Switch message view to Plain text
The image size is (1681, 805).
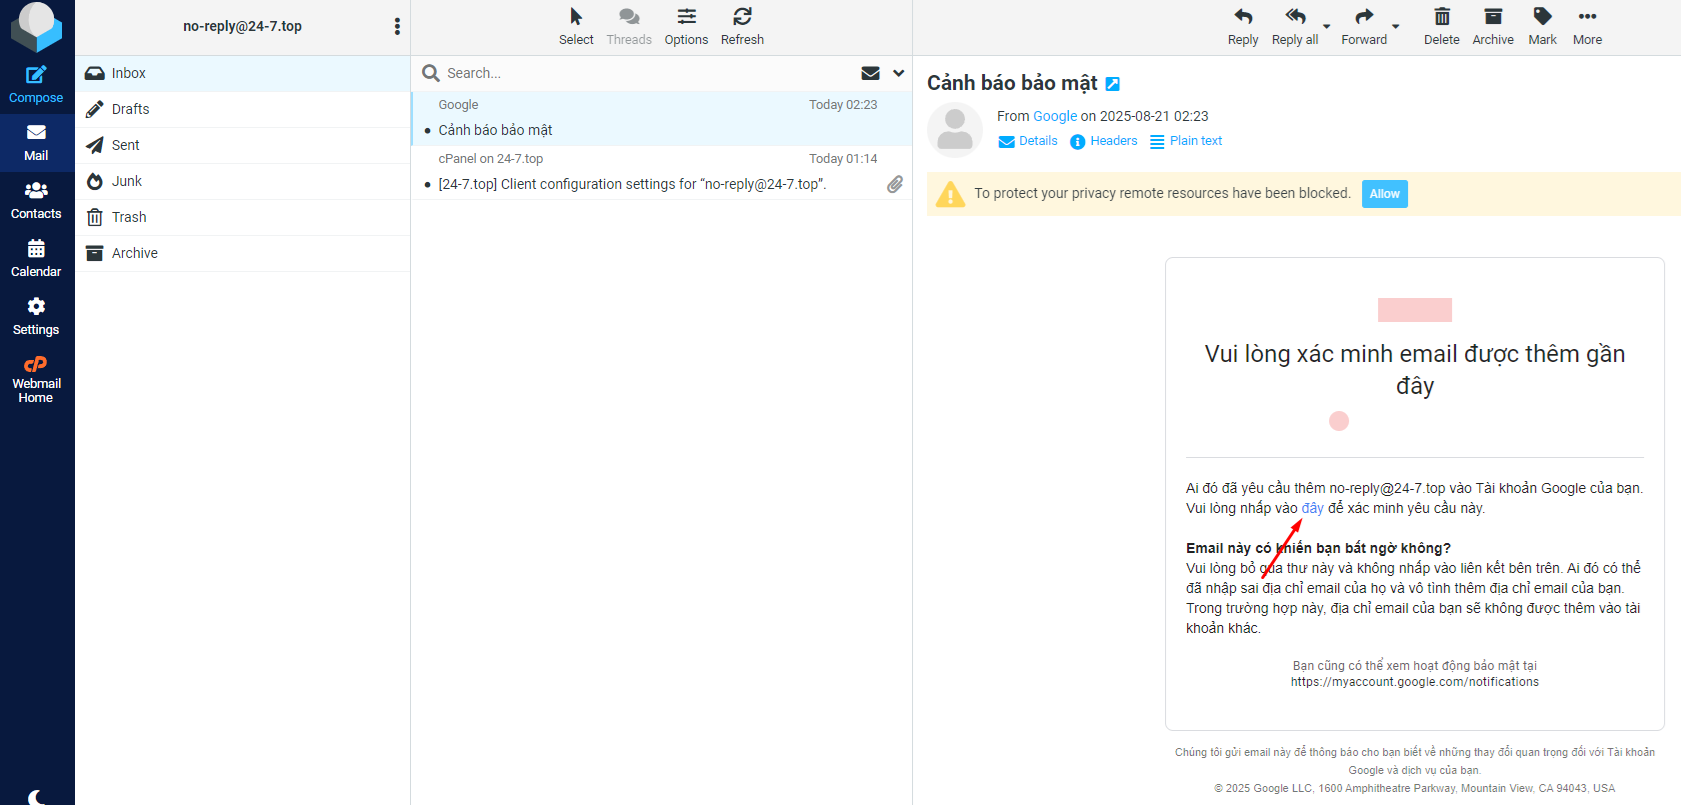1186,141
